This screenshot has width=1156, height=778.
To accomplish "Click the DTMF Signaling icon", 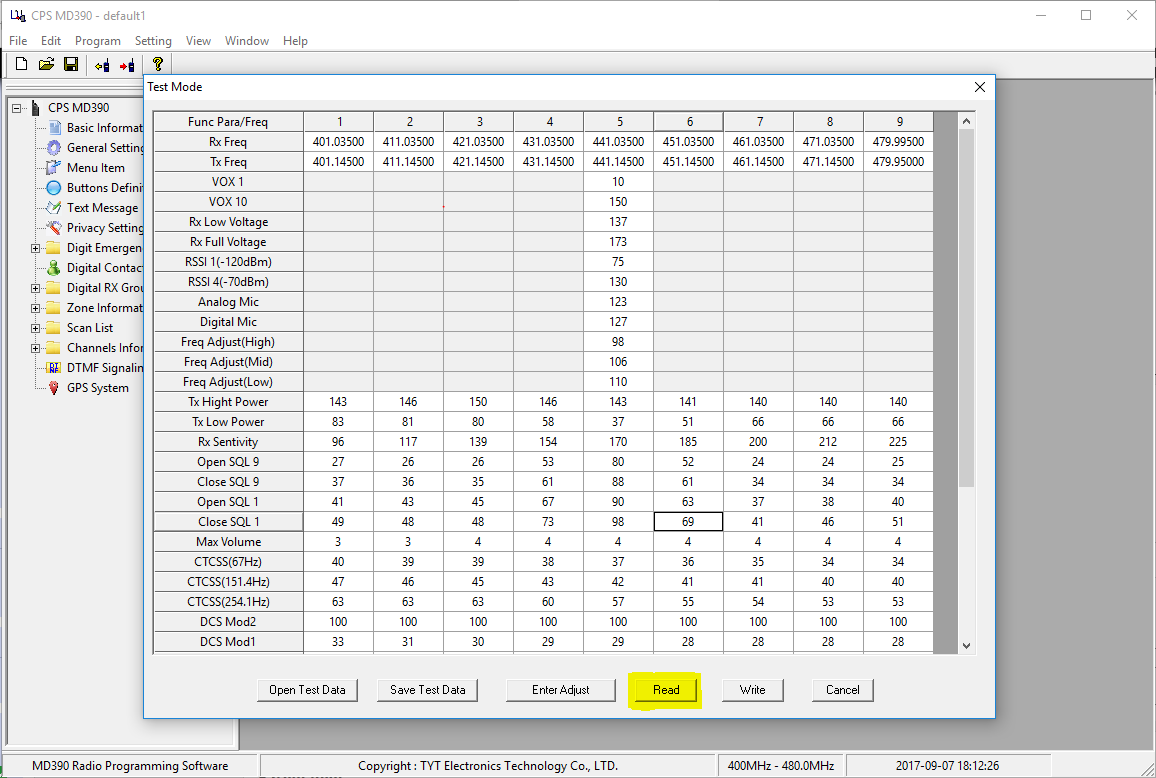I will click(x=54, y=367).
